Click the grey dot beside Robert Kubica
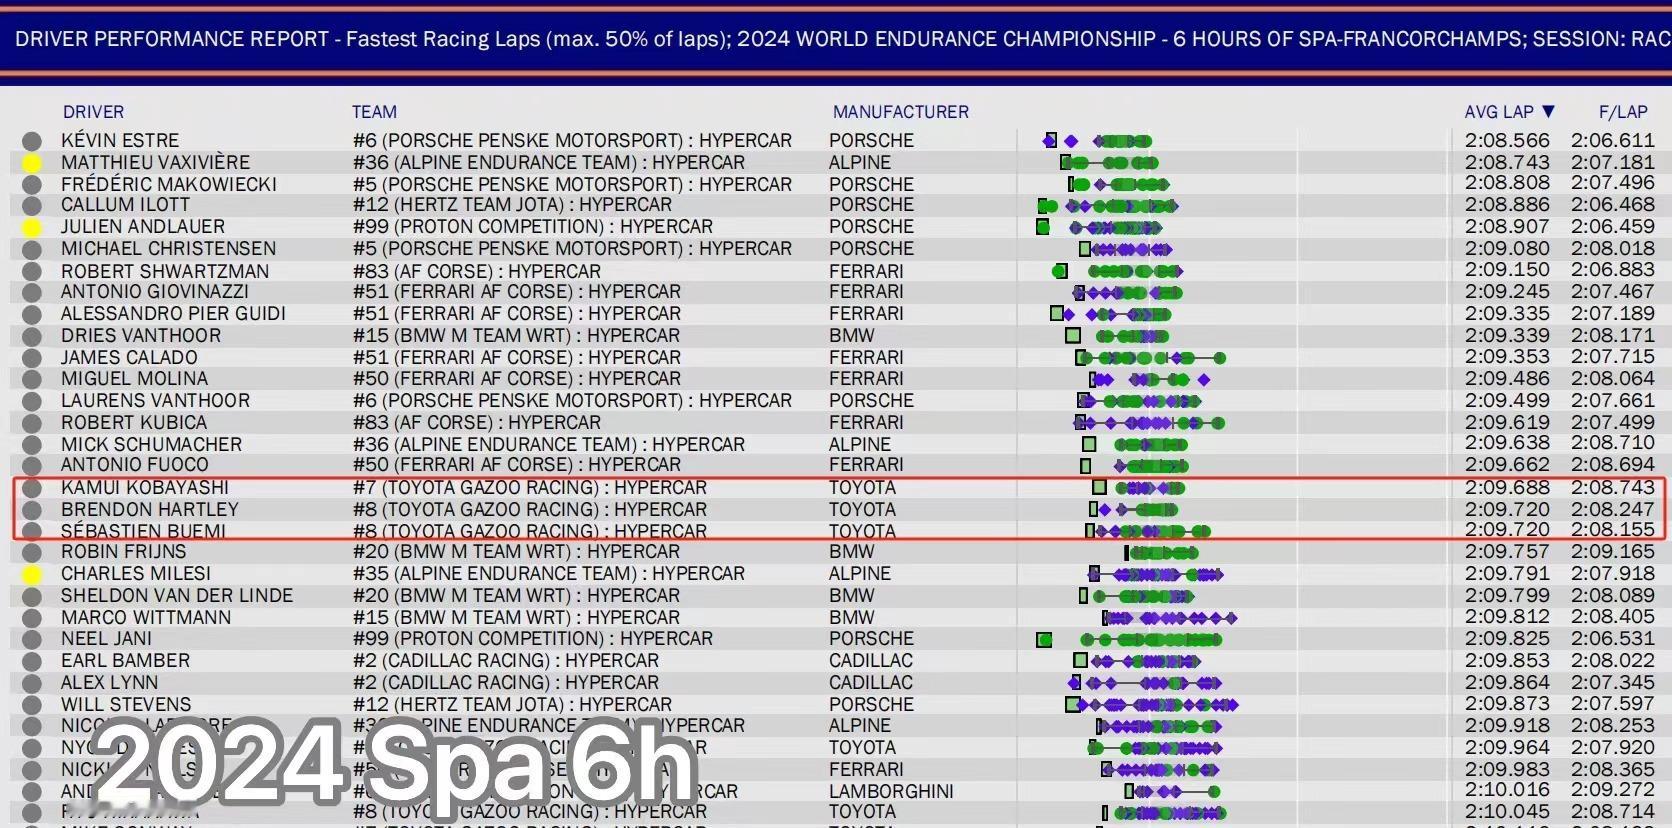 [x=32, y=423]
